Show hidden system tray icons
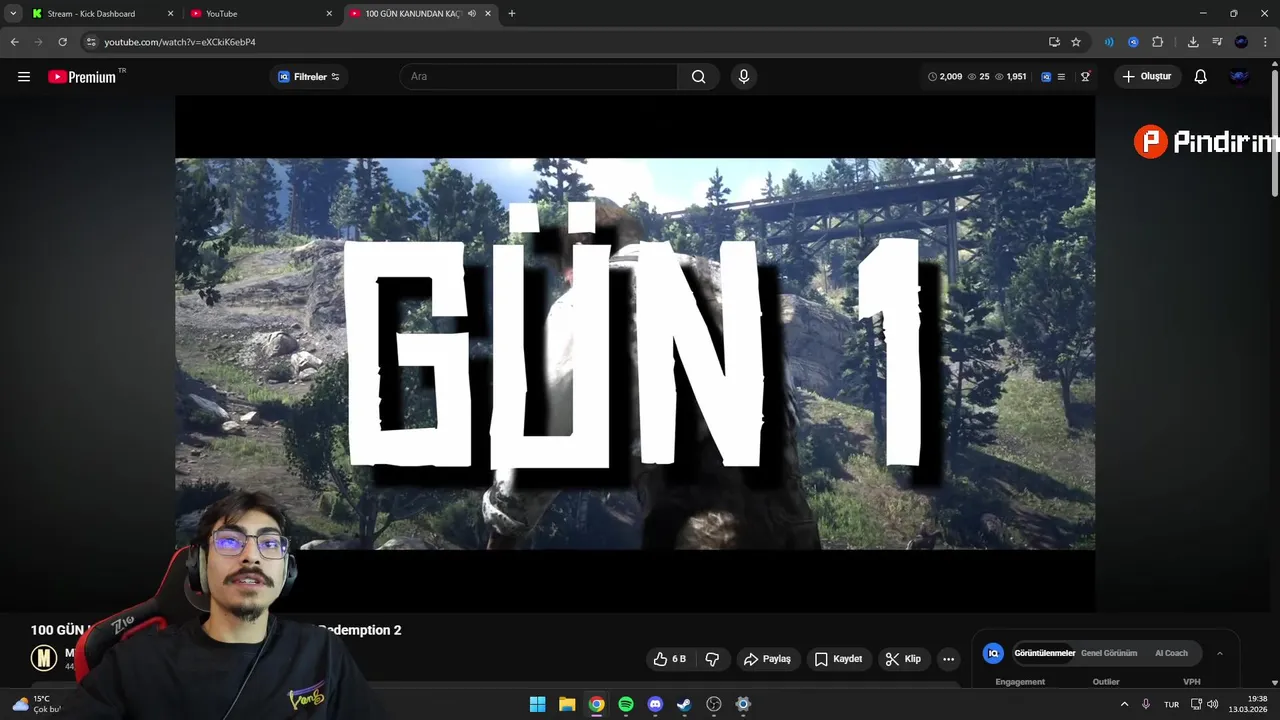This screenshot has width=1280, height=720. click(x=1124, y=704)
